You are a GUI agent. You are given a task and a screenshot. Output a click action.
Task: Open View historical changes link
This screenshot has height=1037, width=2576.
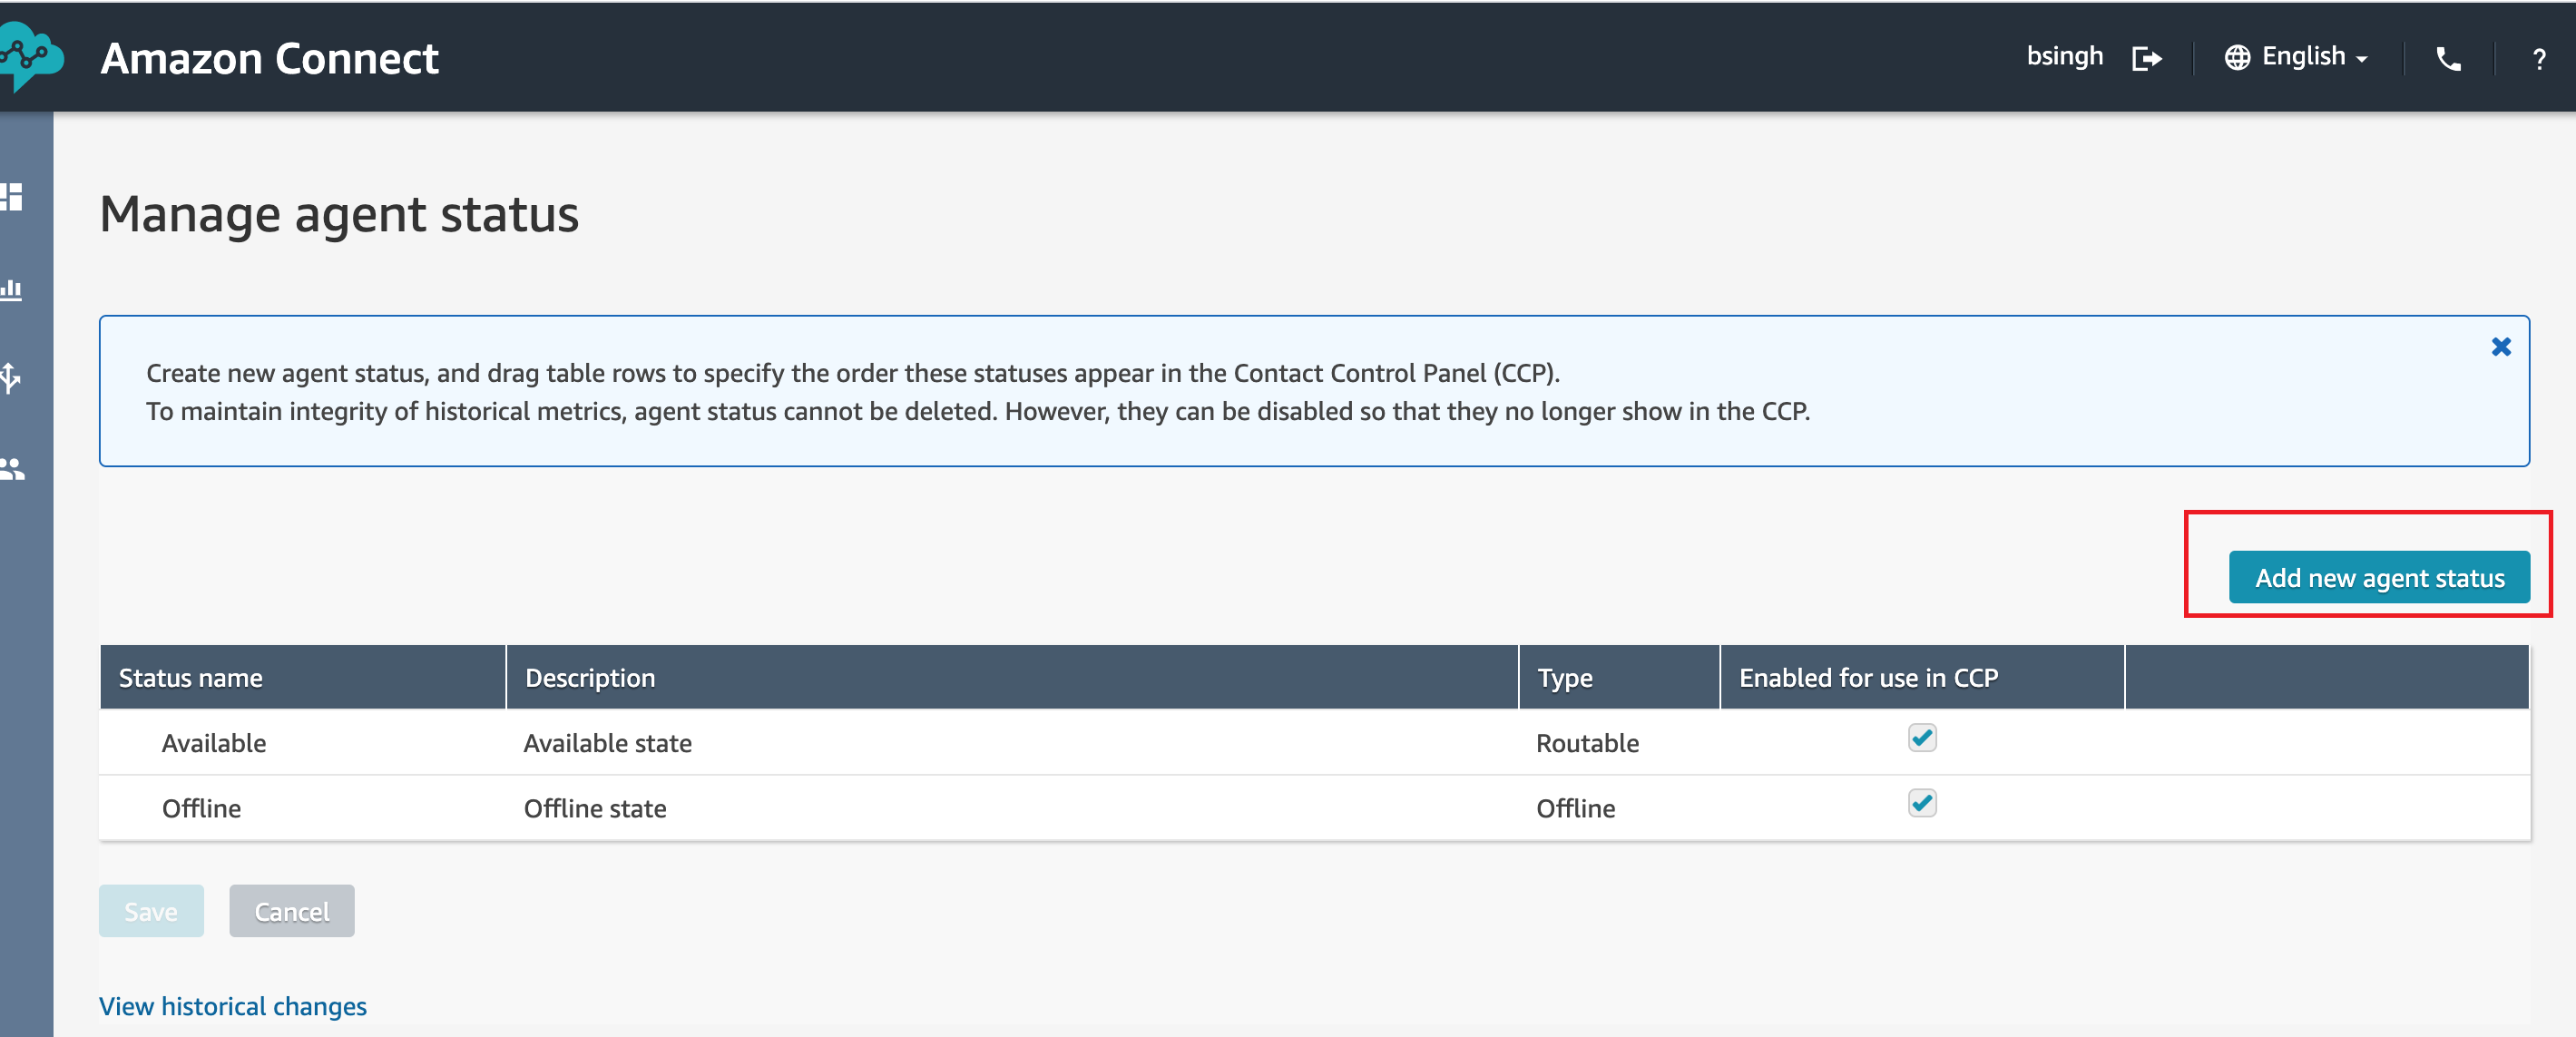coord(232,1006)
